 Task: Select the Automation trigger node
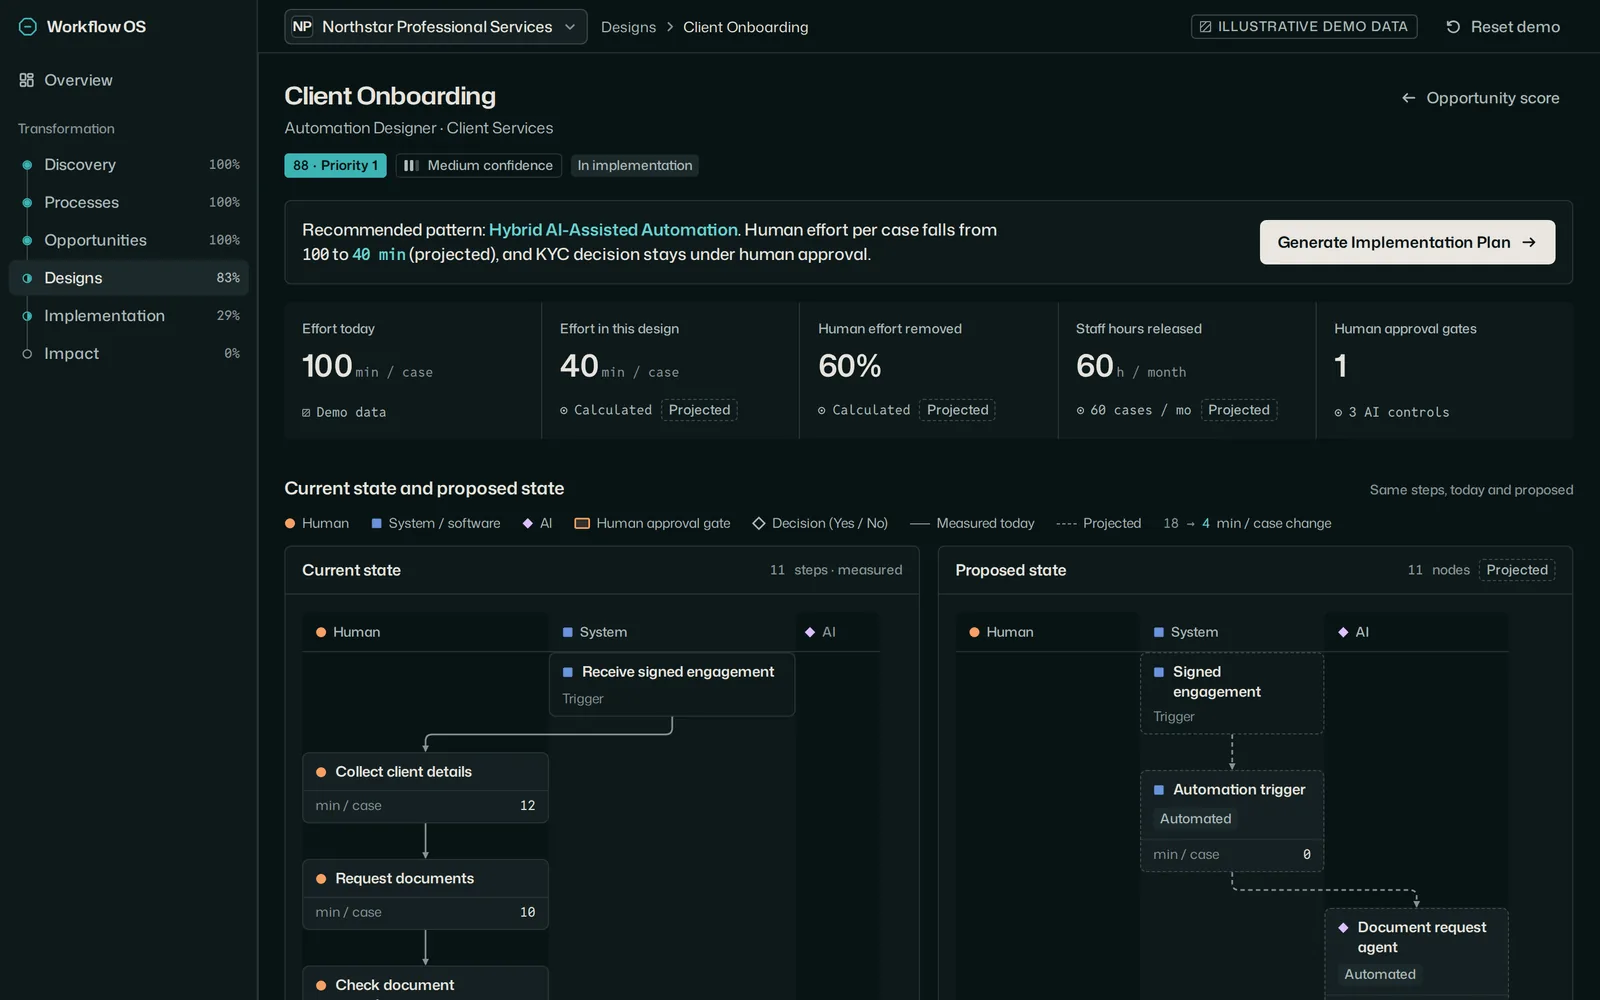pos(1232,821)
